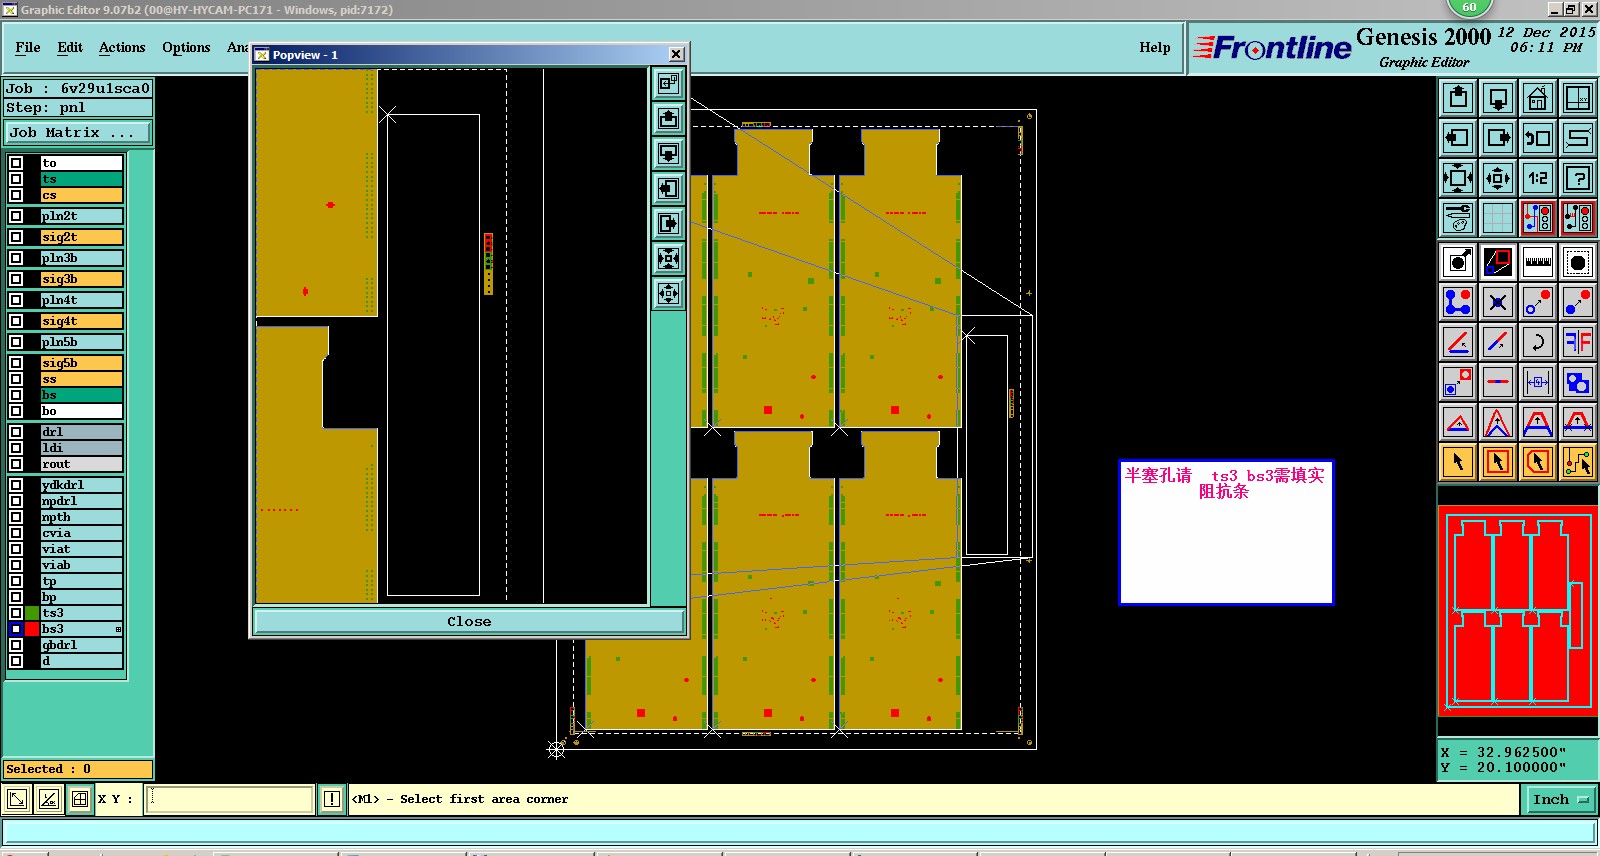
Task: Click Popview pan right icon
Action: point(668,224)
